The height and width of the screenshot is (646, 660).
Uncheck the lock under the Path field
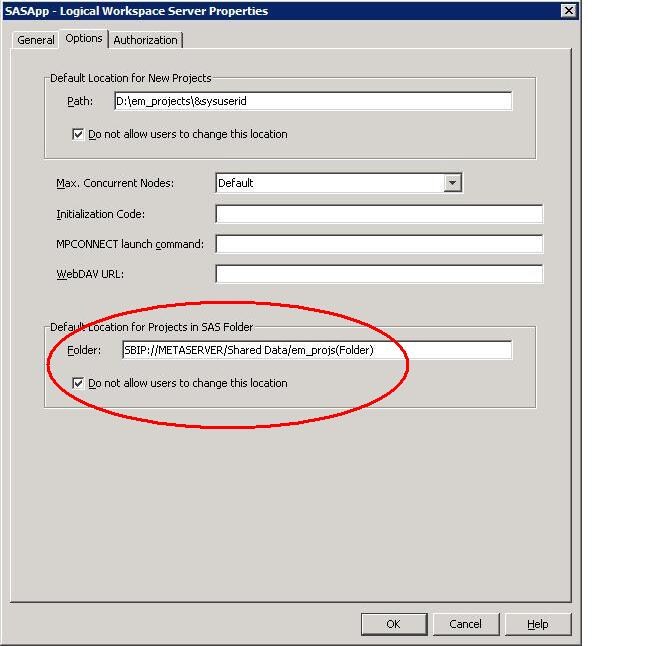click(x=79, y=134)
